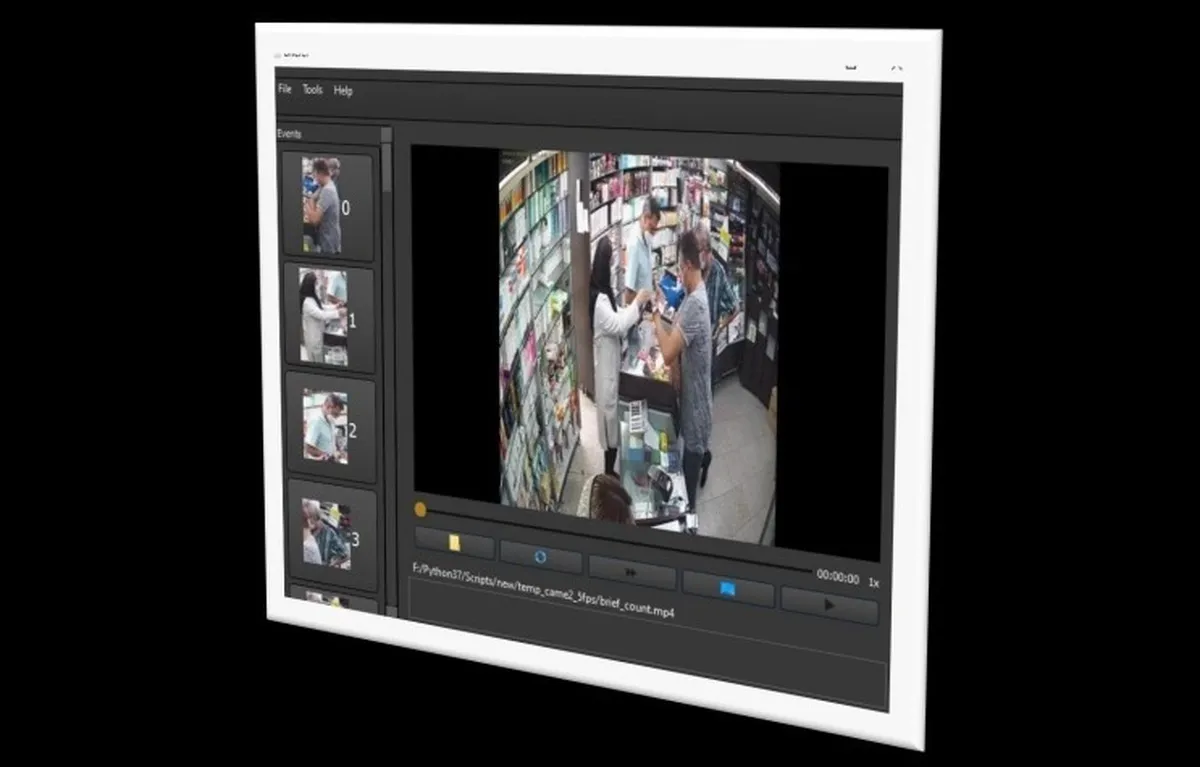Open the File menu

(285, 89)
